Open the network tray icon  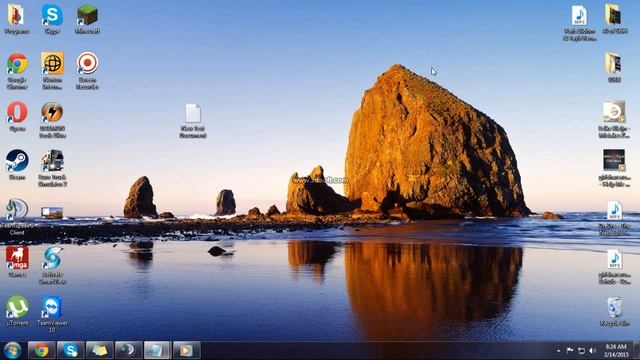point(581,351)
